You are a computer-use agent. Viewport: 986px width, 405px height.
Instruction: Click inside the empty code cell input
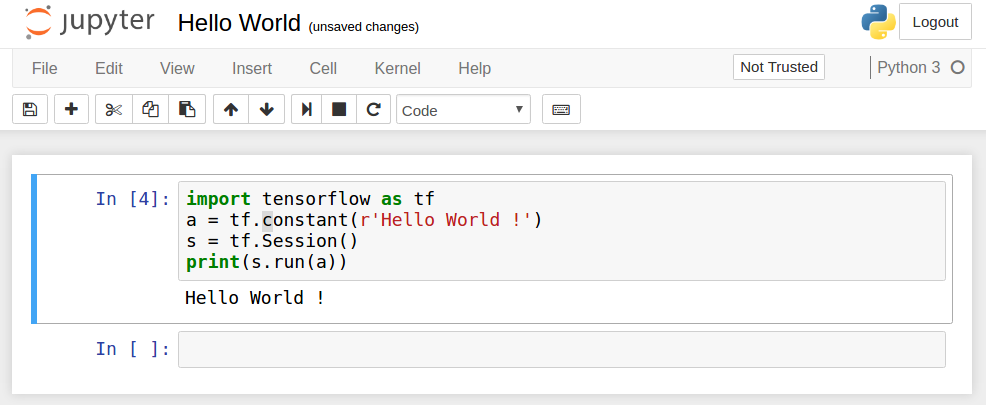tap(562, 349)
